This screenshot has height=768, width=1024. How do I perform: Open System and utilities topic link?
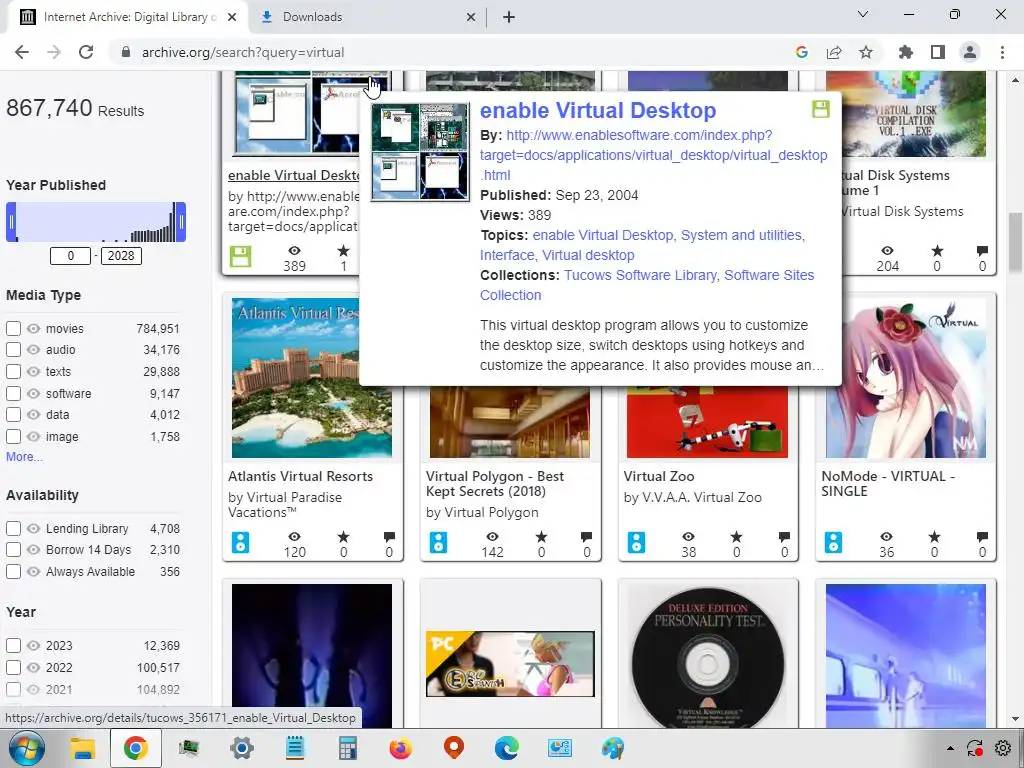[741, 235]
